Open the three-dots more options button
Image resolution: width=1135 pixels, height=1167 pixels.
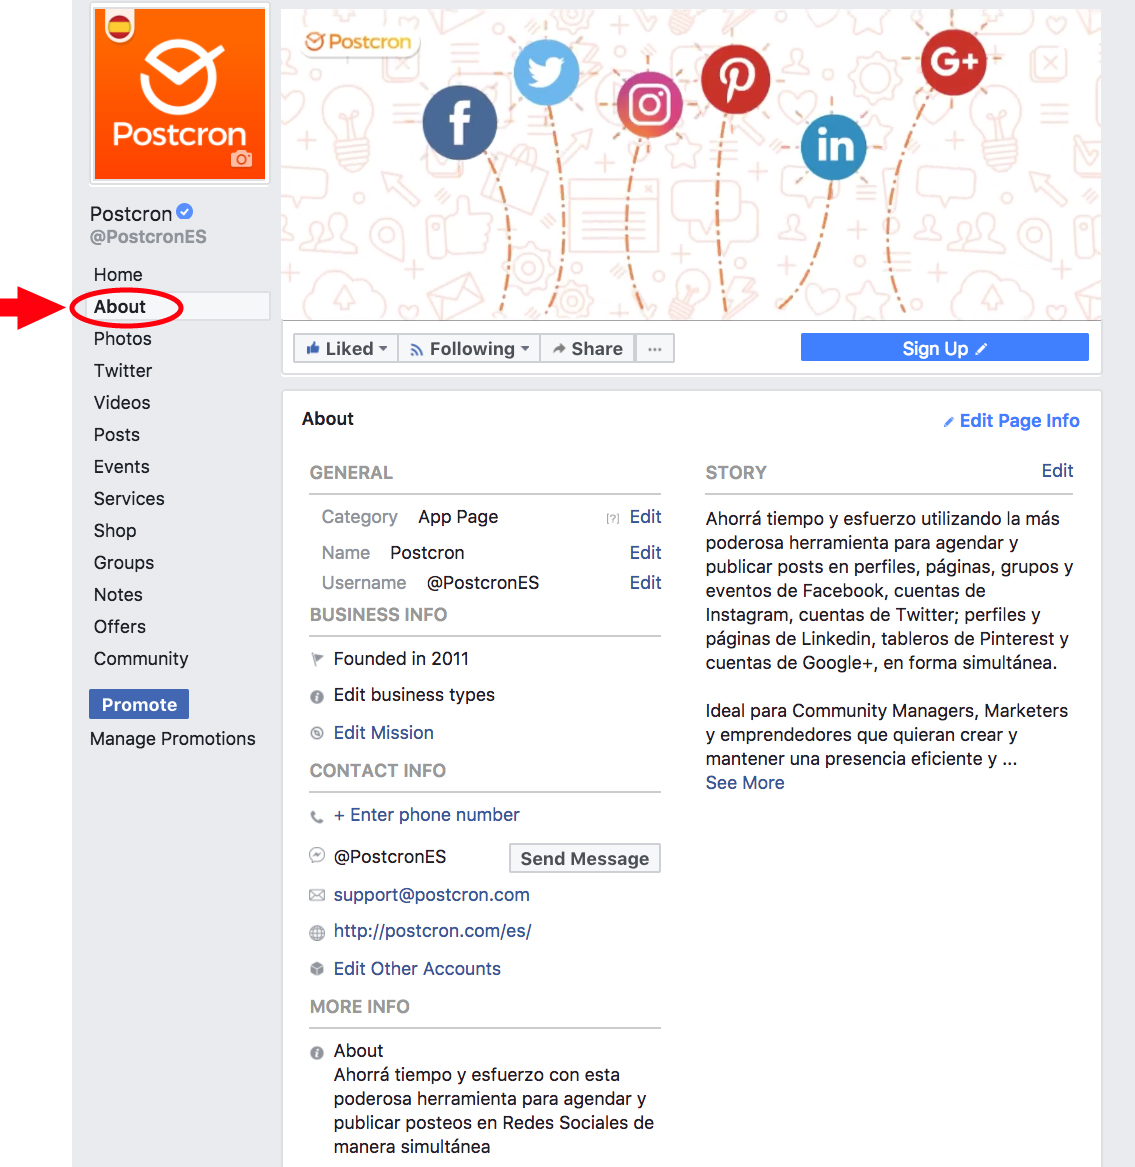click(654, 348)
